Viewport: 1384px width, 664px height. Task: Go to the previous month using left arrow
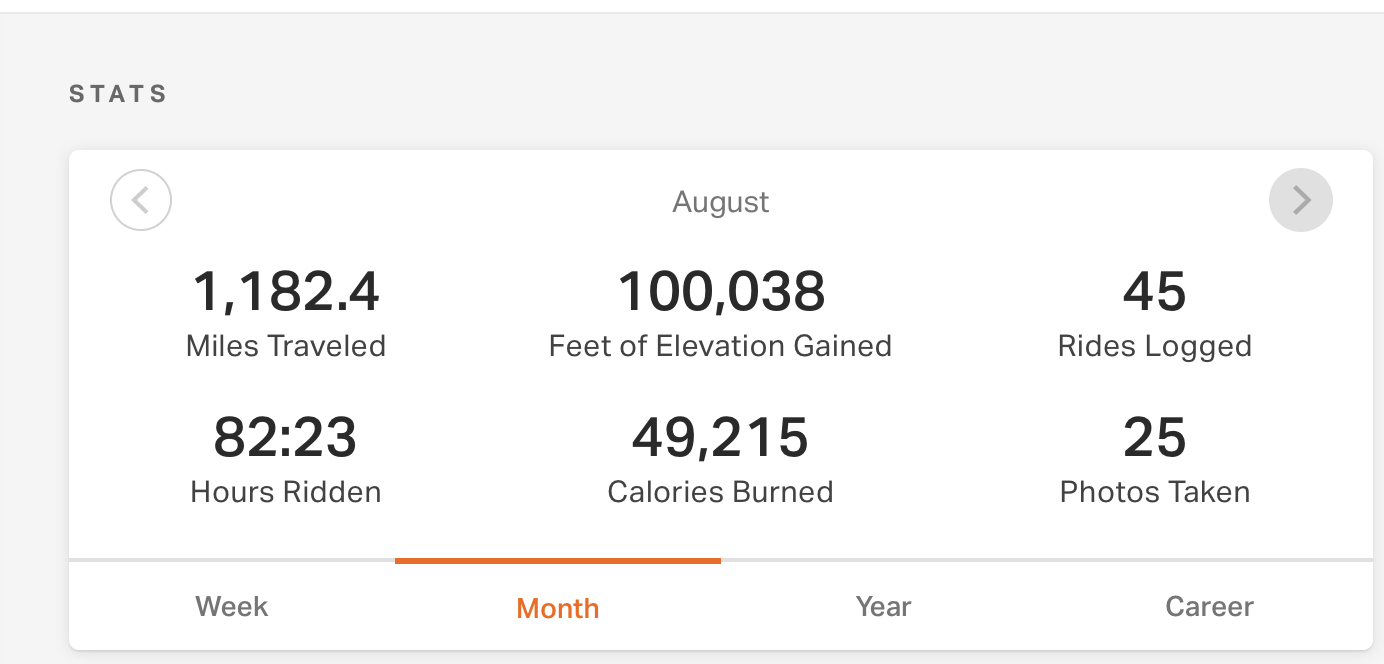pyautogui.click(x=141, y=200)
